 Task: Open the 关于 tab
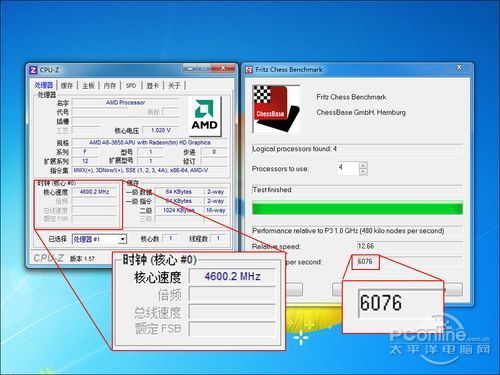174,86
